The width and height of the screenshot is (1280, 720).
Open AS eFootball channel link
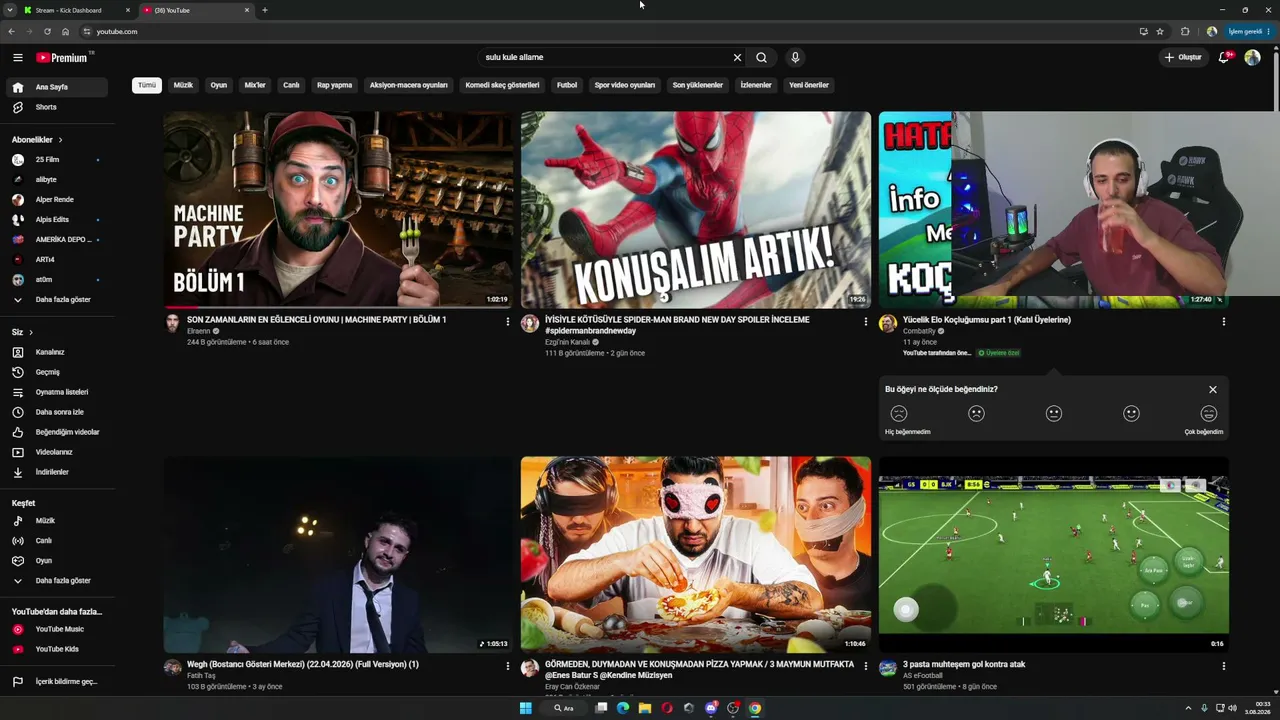pos(923,676)
